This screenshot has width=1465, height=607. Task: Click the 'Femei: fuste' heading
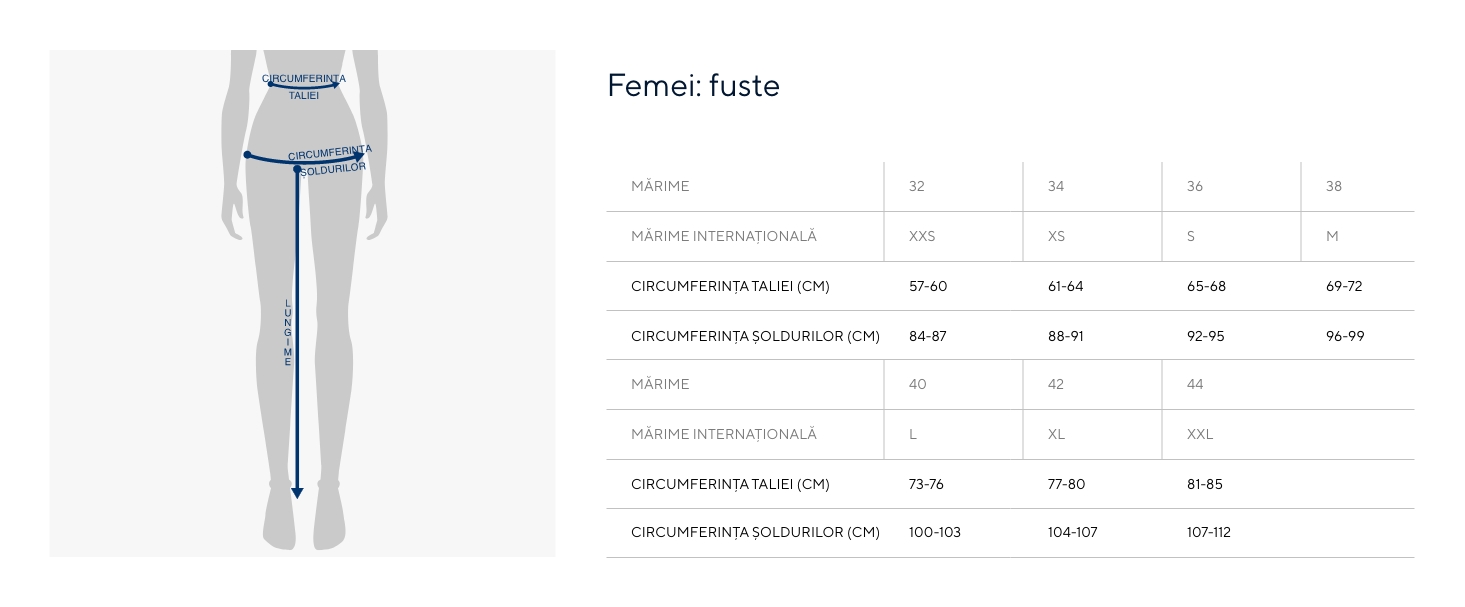(x=693, y=86)
